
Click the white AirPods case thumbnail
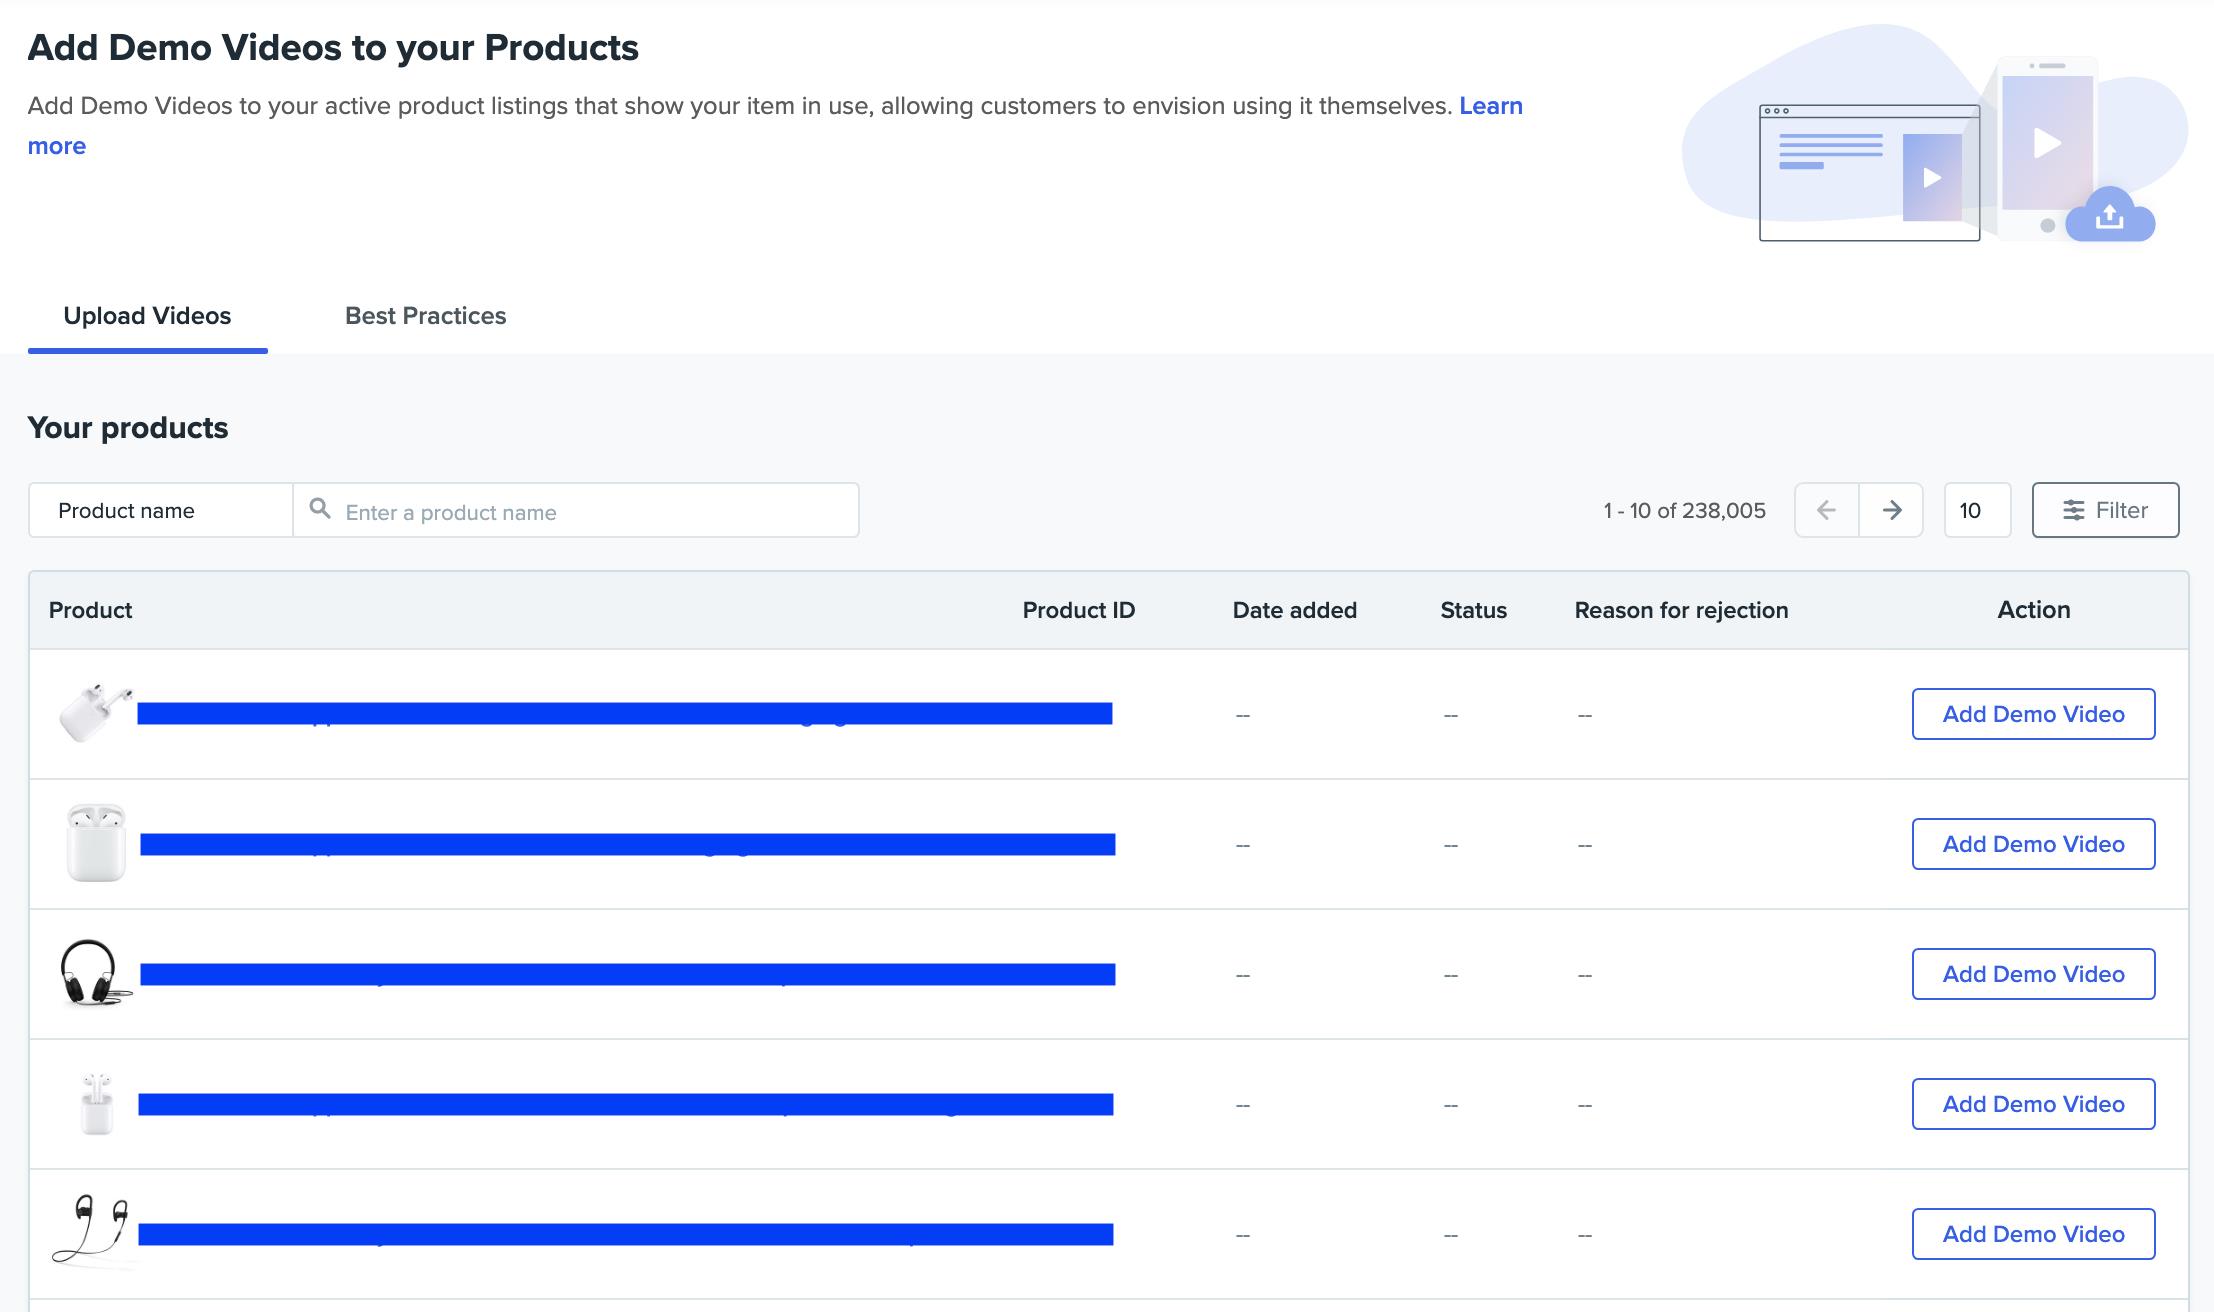(96, 843)
